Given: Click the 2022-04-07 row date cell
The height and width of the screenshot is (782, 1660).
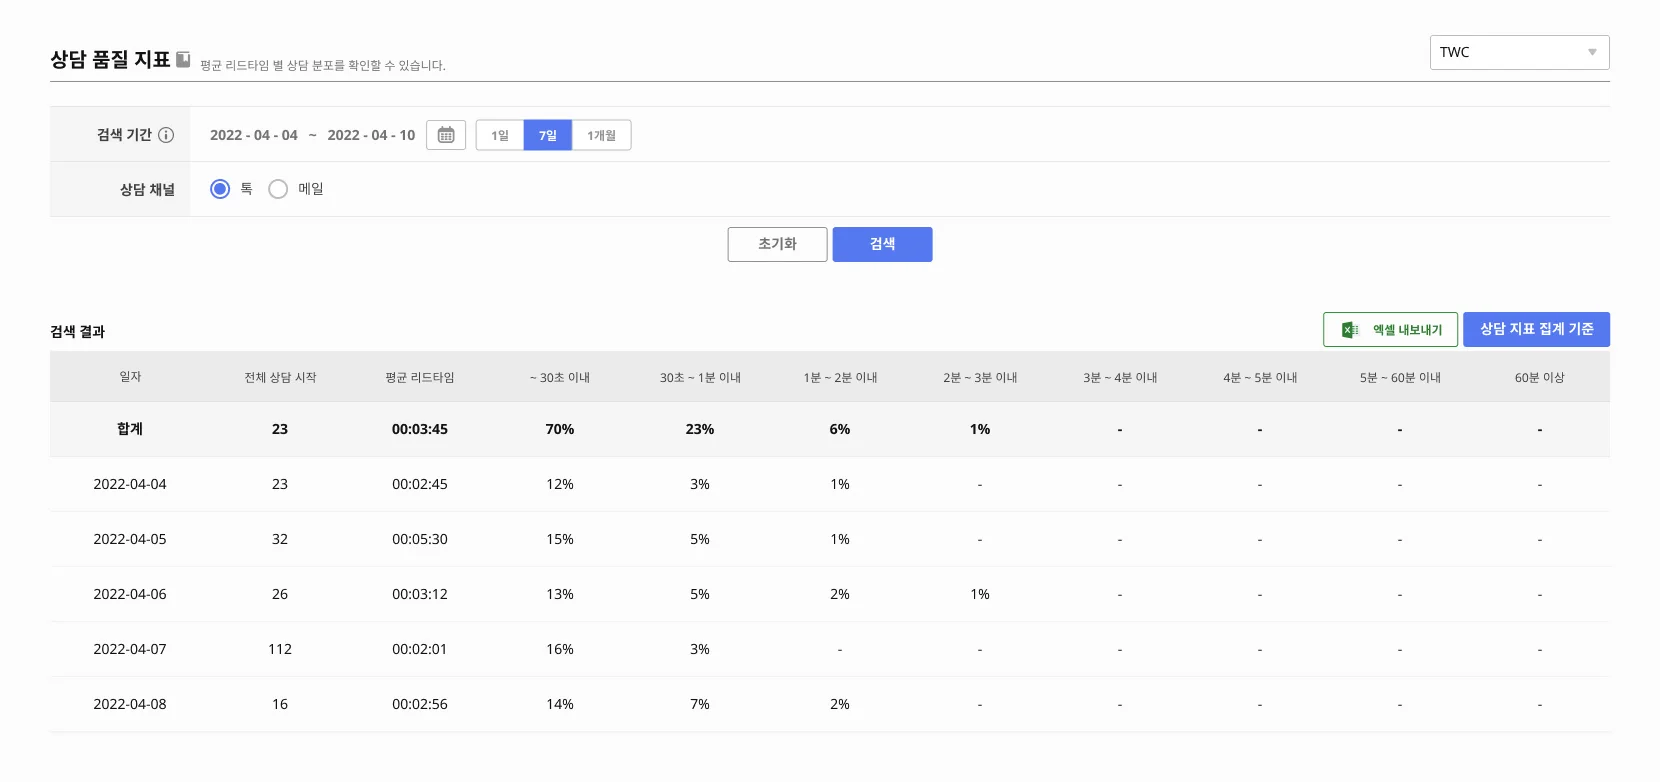Looking at the screenshot, I should tap(130, 649).
